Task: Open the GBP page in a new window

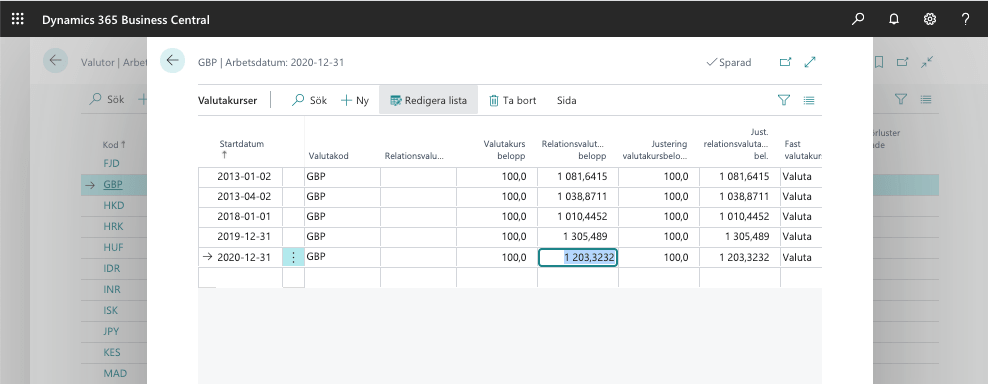Action: pyautogui.click(x=785, y=62)
